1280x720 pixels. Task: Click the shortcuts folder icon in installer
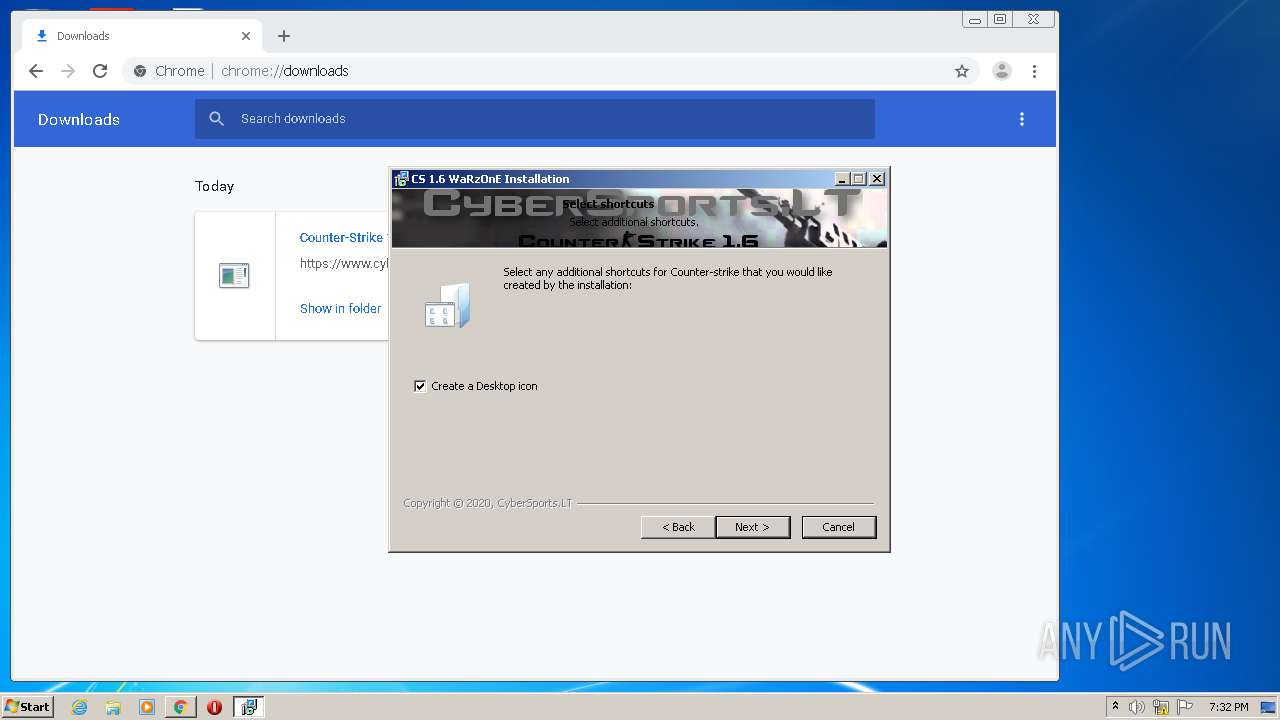coord(447,306)
